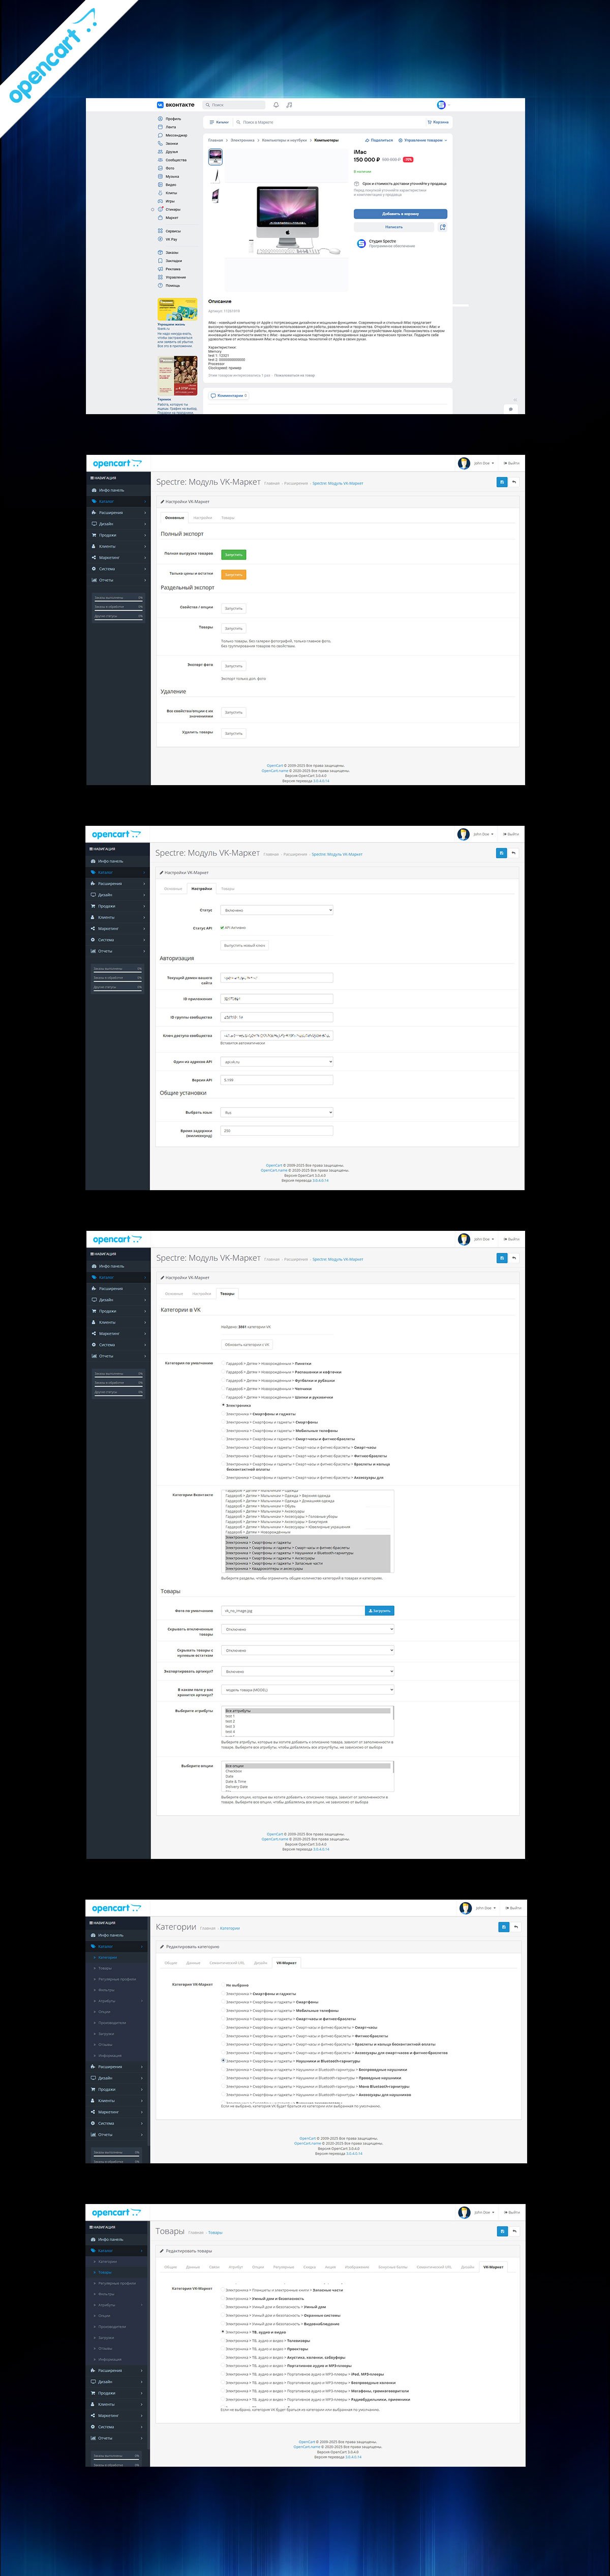Image resolution: width=610 pixels, height=2576 pixels.
Task: Click orange Запустить for Только цены и остатки
Action: pos(233,574)
